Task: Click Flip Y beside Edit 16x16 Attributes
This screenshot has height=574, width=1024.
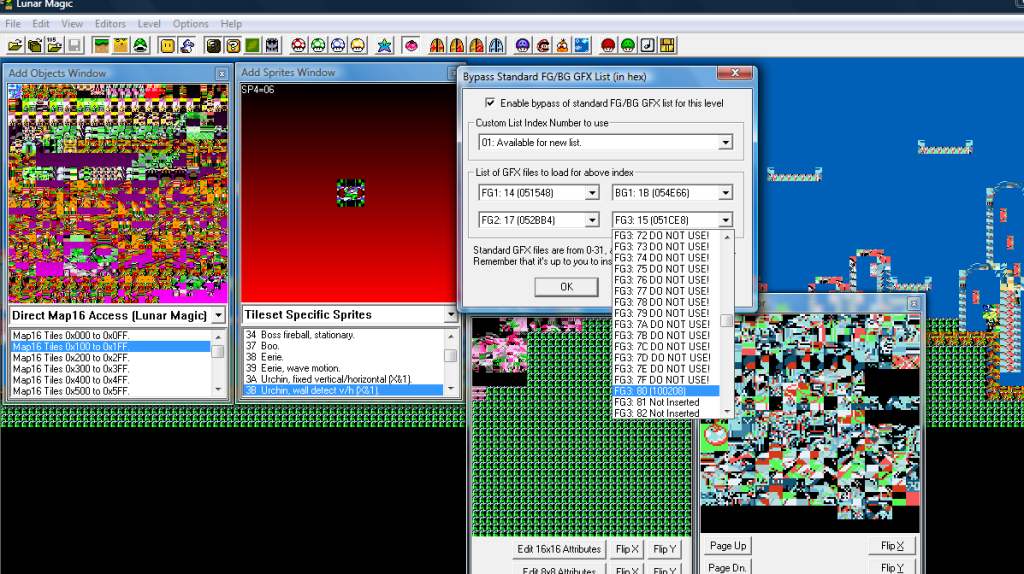Action: point(665,549)
